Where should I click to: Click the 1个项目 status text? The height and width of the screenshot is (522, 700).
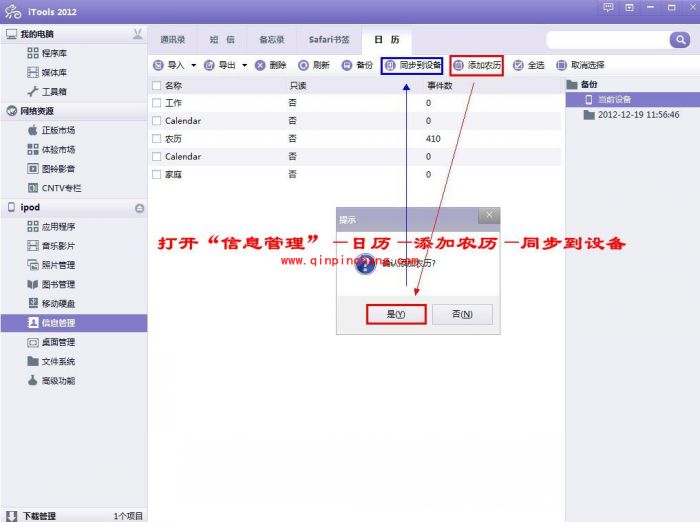pyautogui.click(x=128, y=516)
